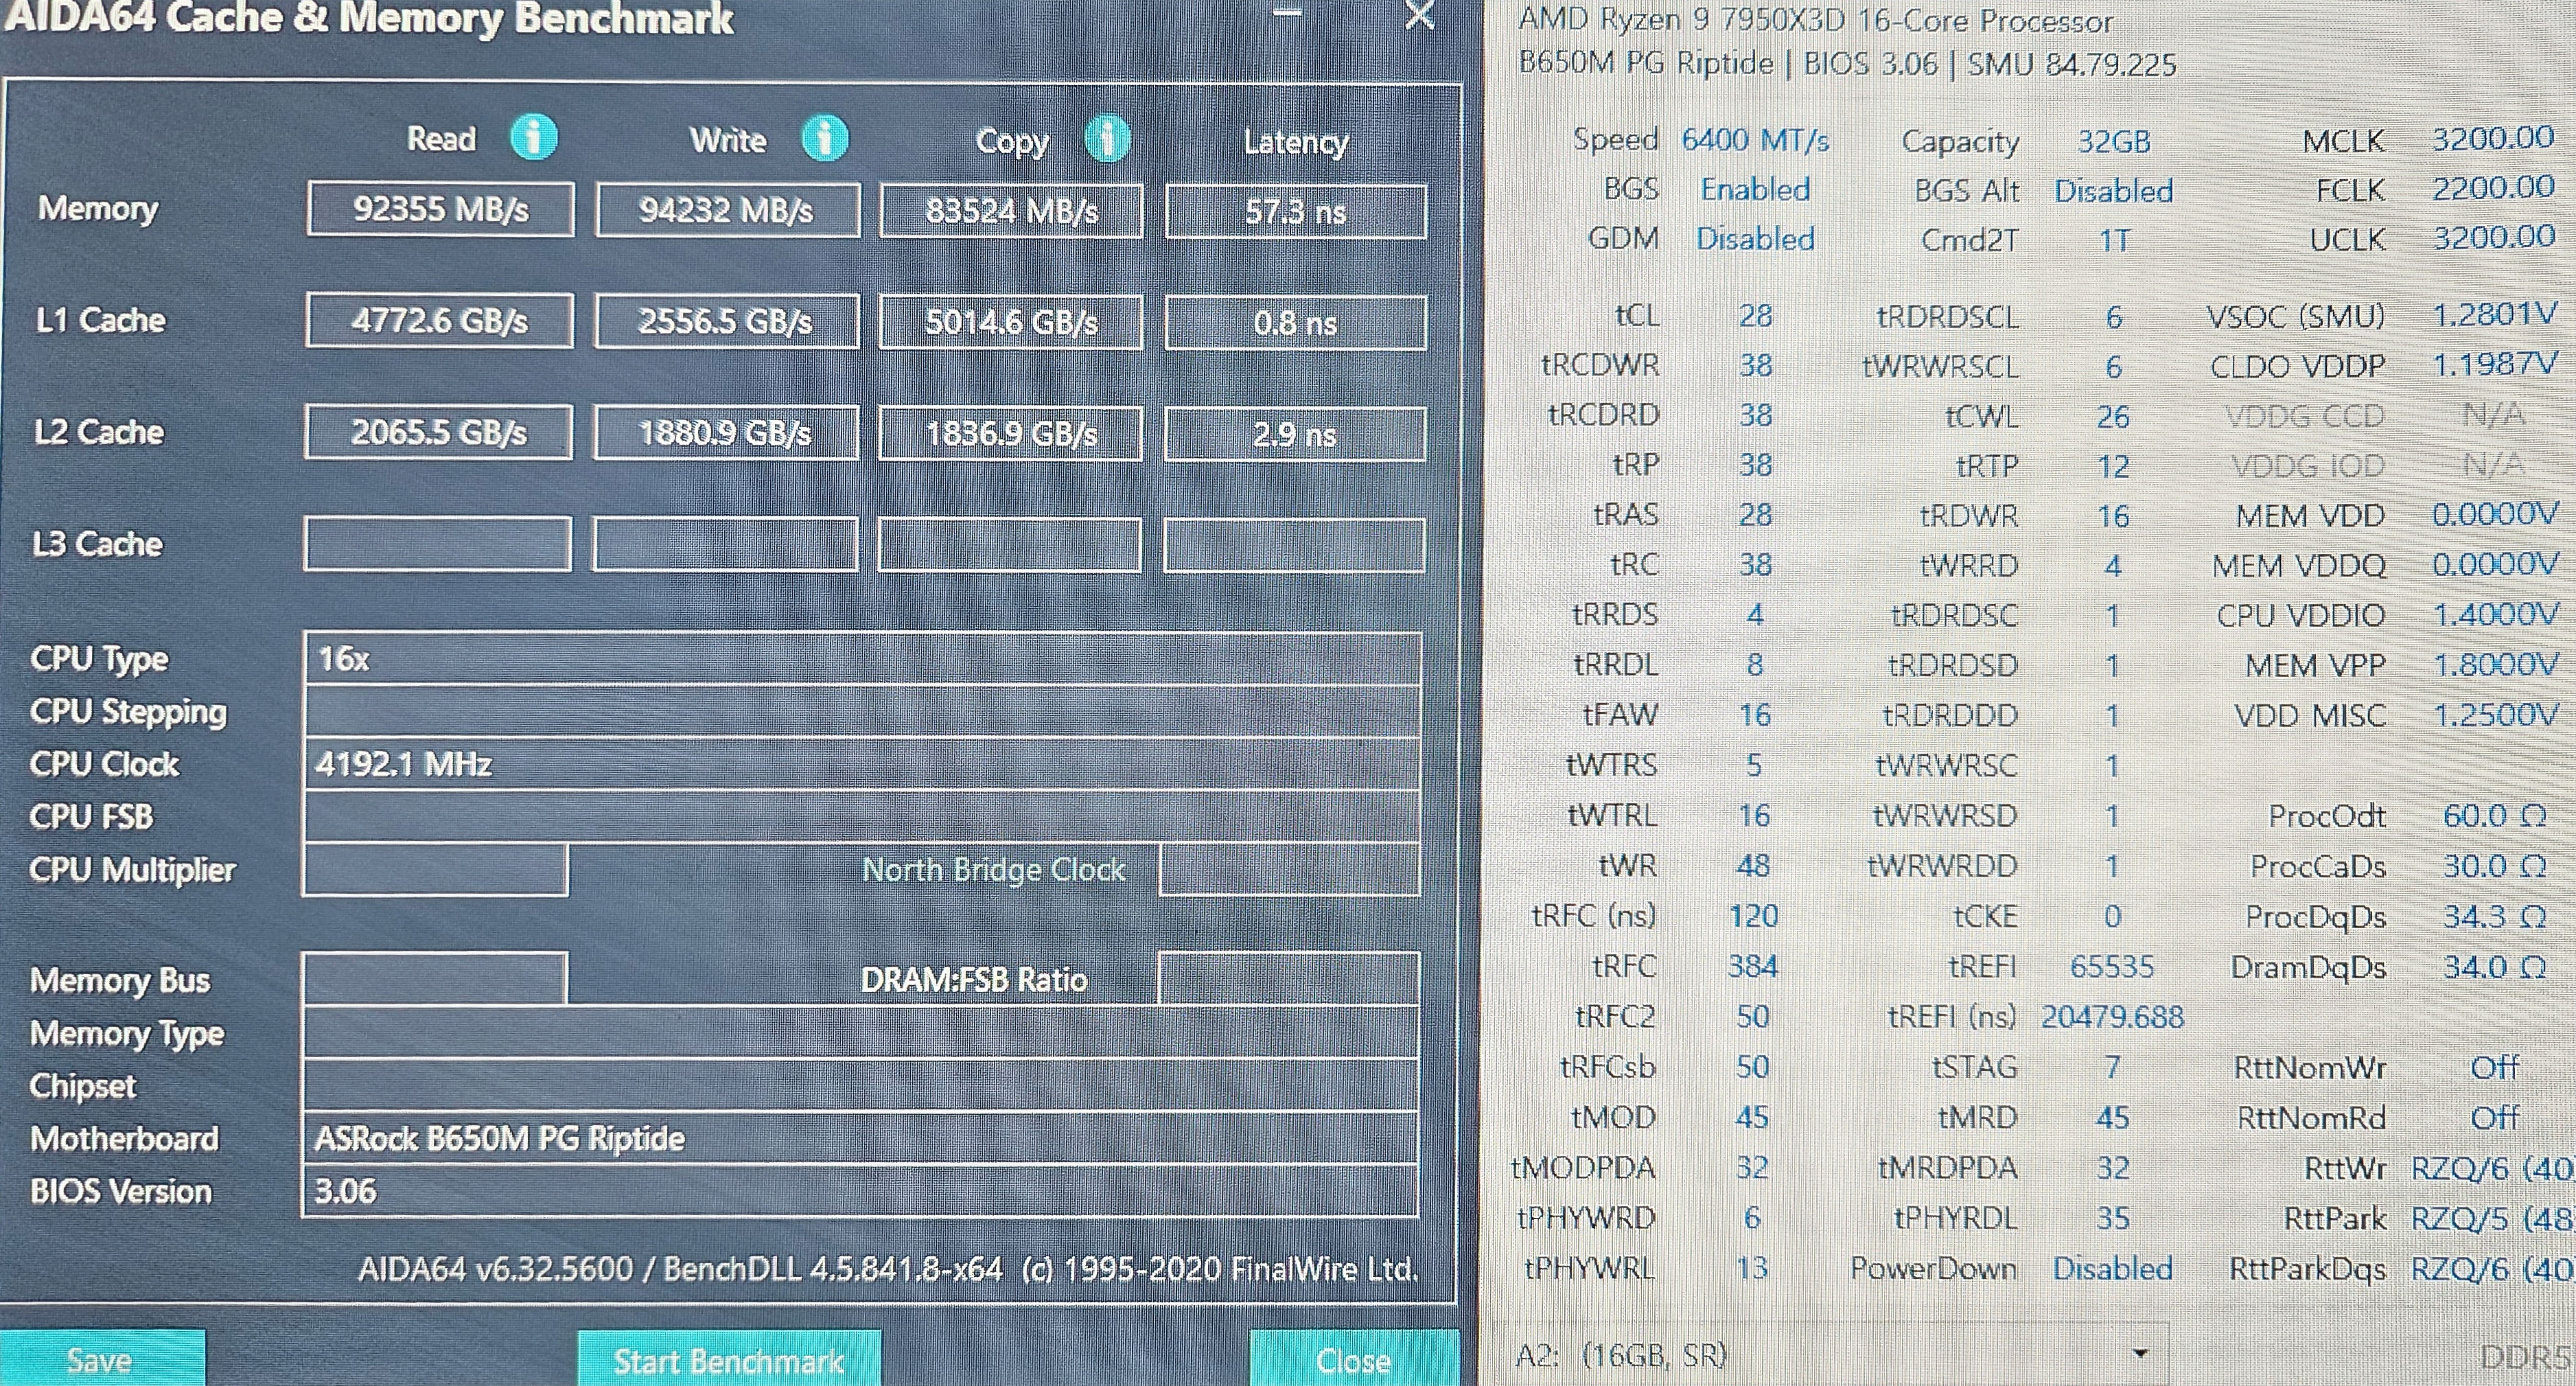
Task: Click tRAS value 28
Action: [1755, 515]
